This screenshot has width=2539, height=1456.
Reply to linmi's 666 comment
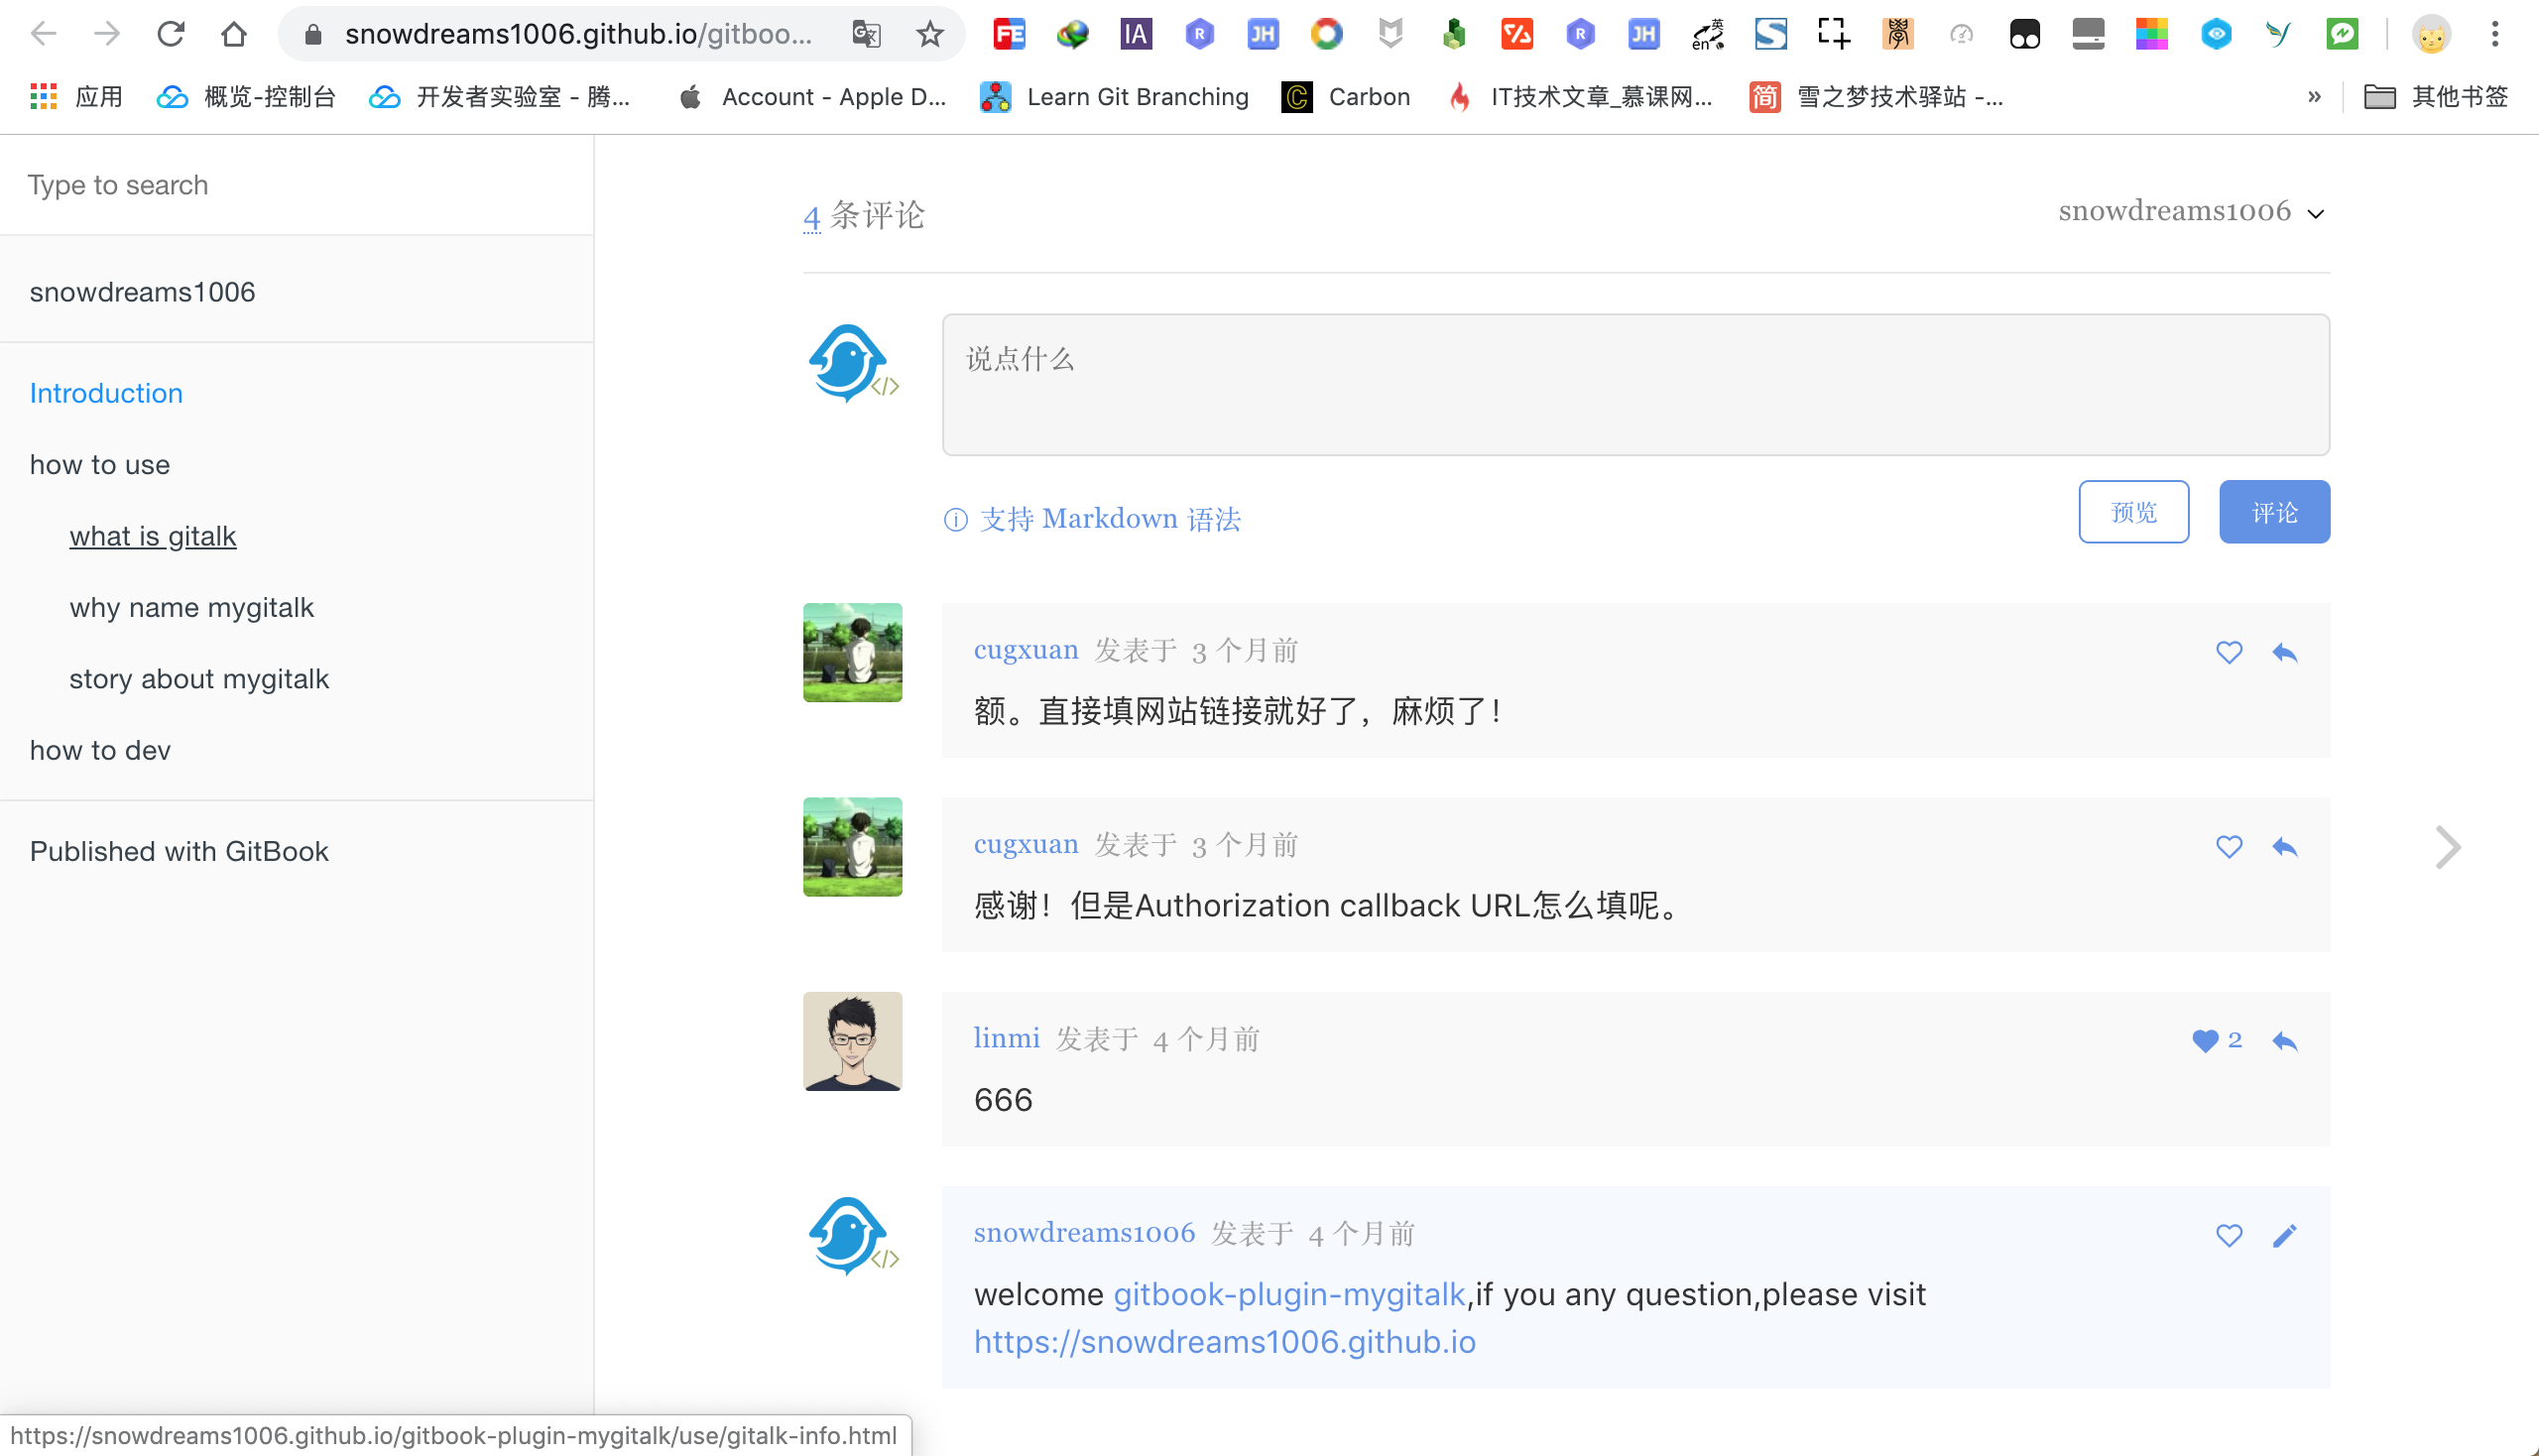pos(2284,1041)
